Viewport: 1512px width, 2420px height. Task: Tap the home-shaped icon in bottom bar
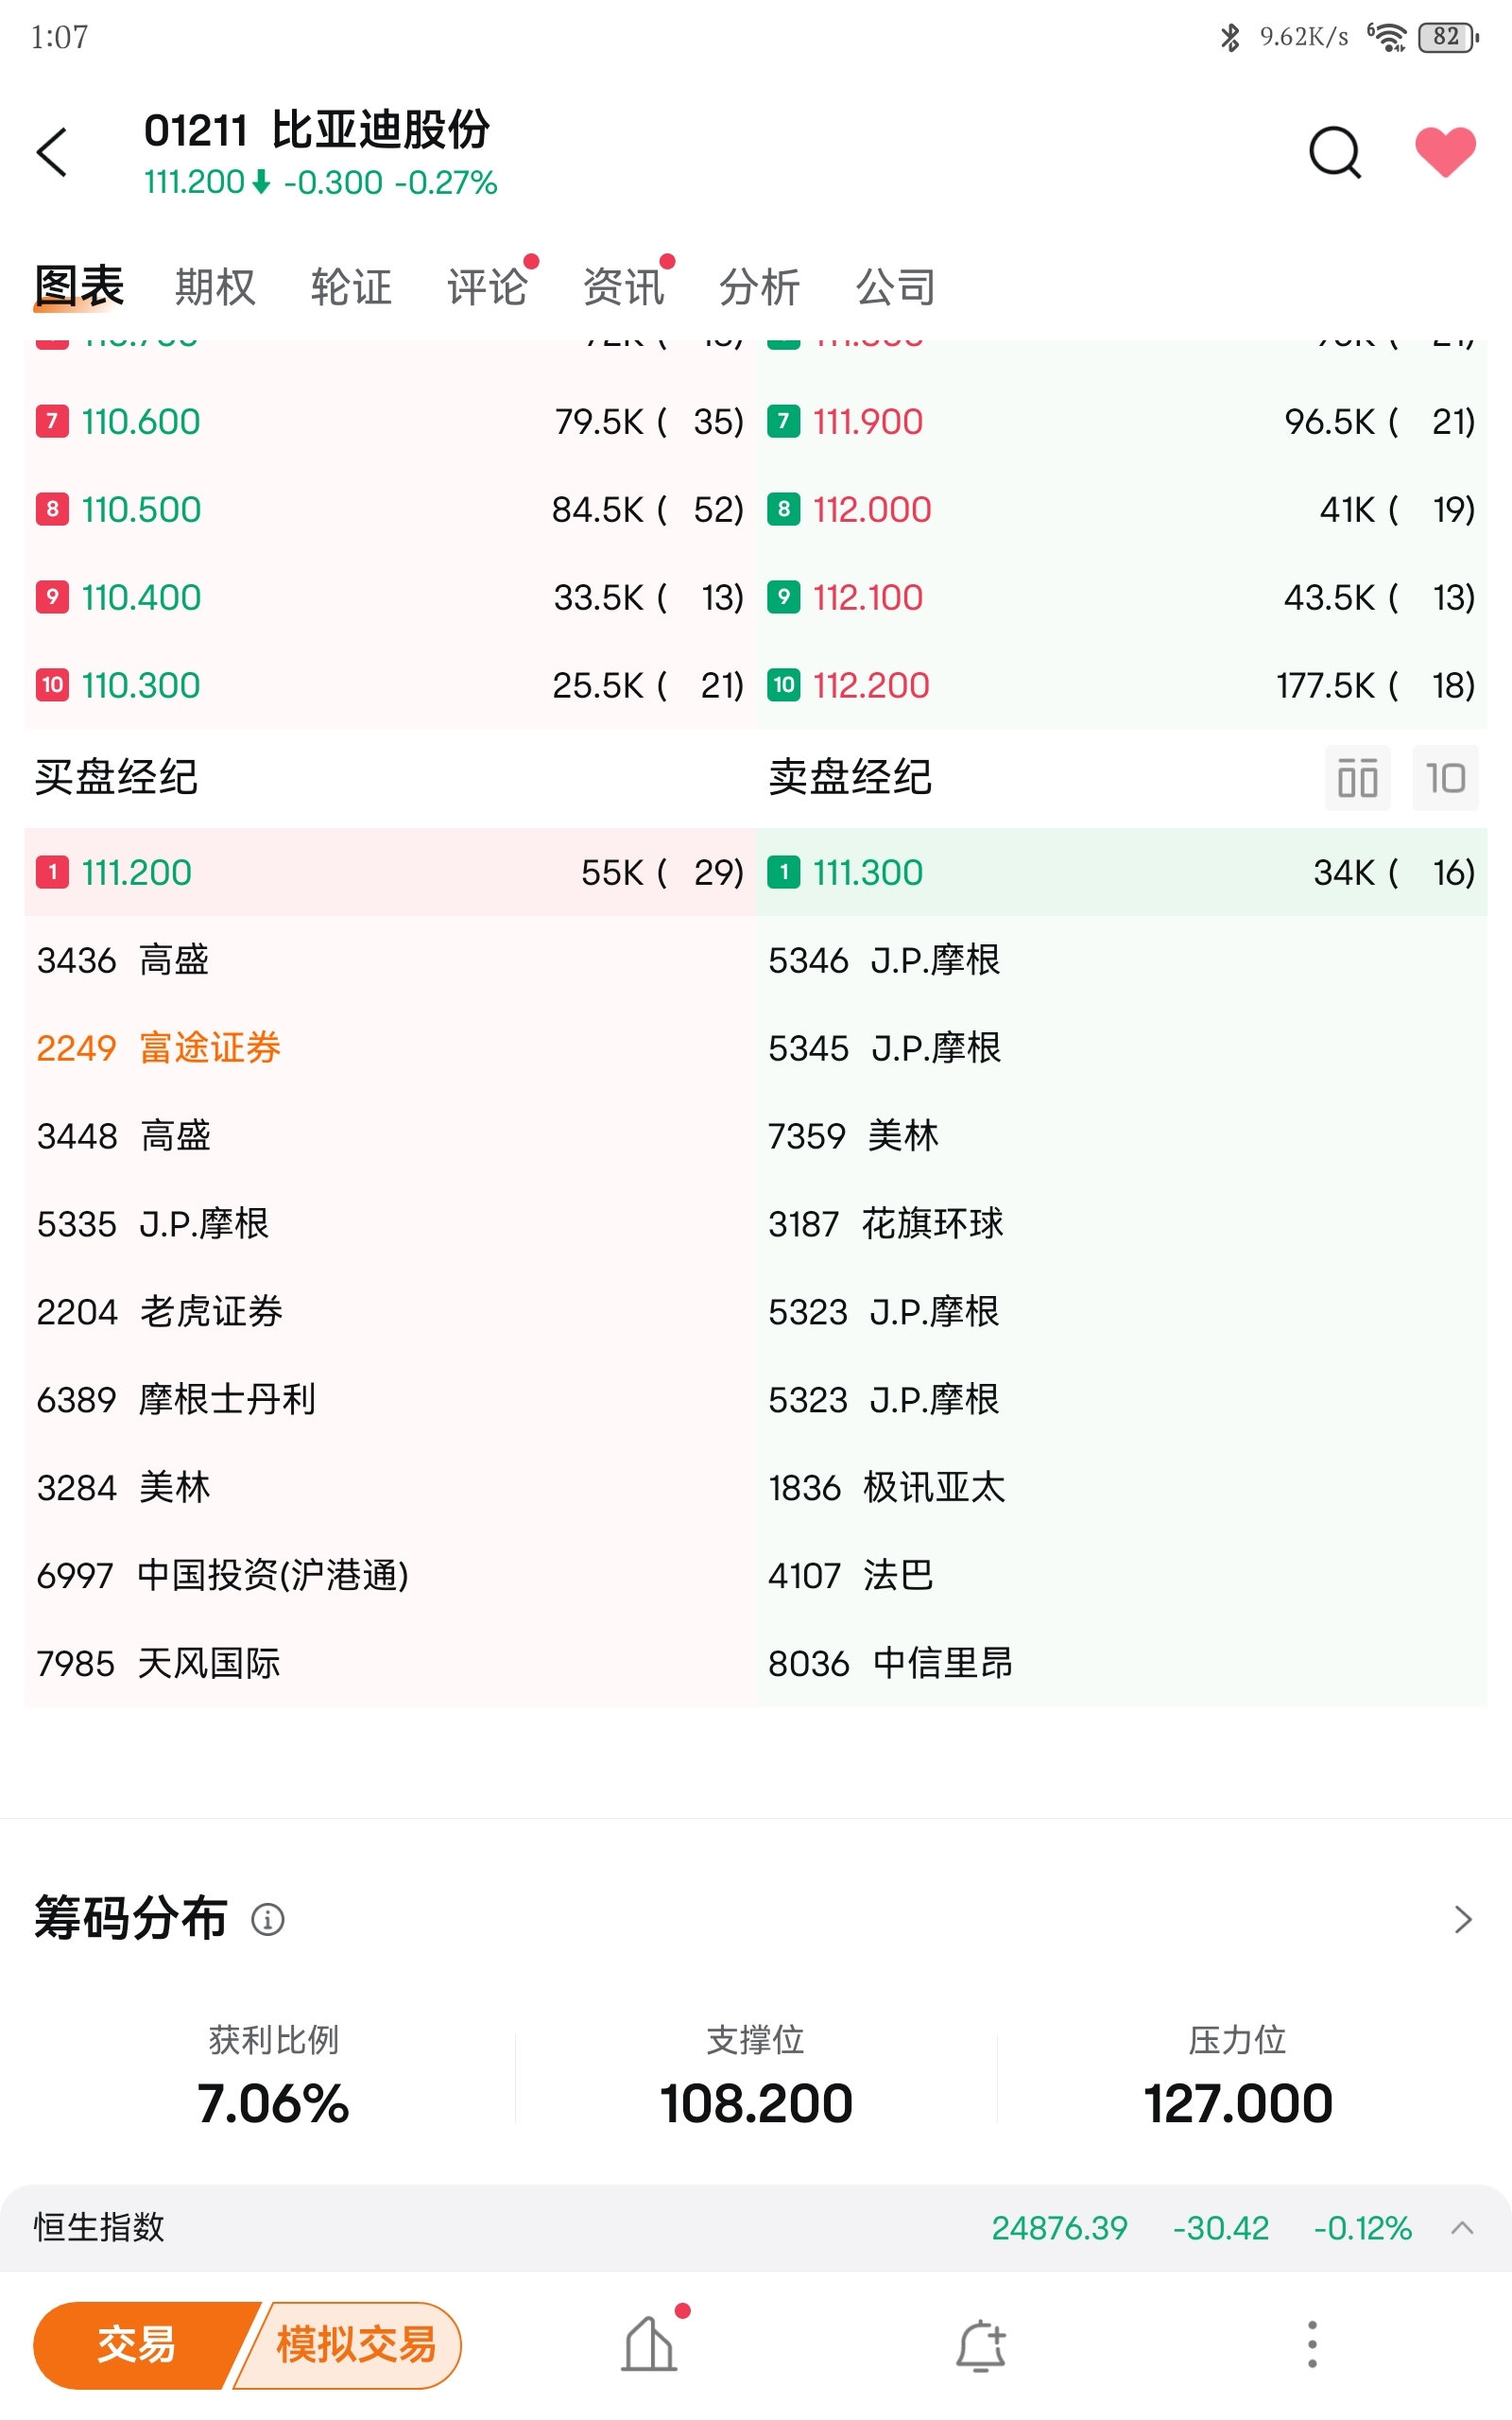(x=649, y=2345)
